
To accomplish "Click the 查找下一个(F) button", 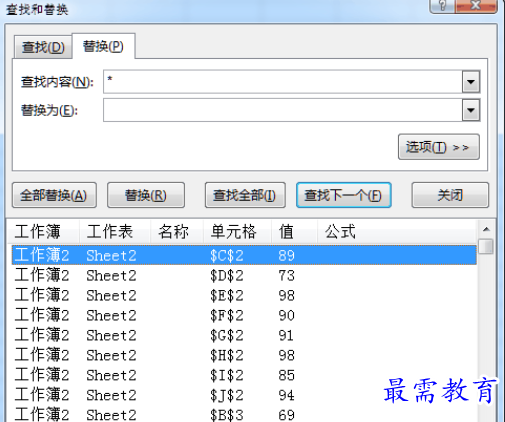I will tap(343, 195).
